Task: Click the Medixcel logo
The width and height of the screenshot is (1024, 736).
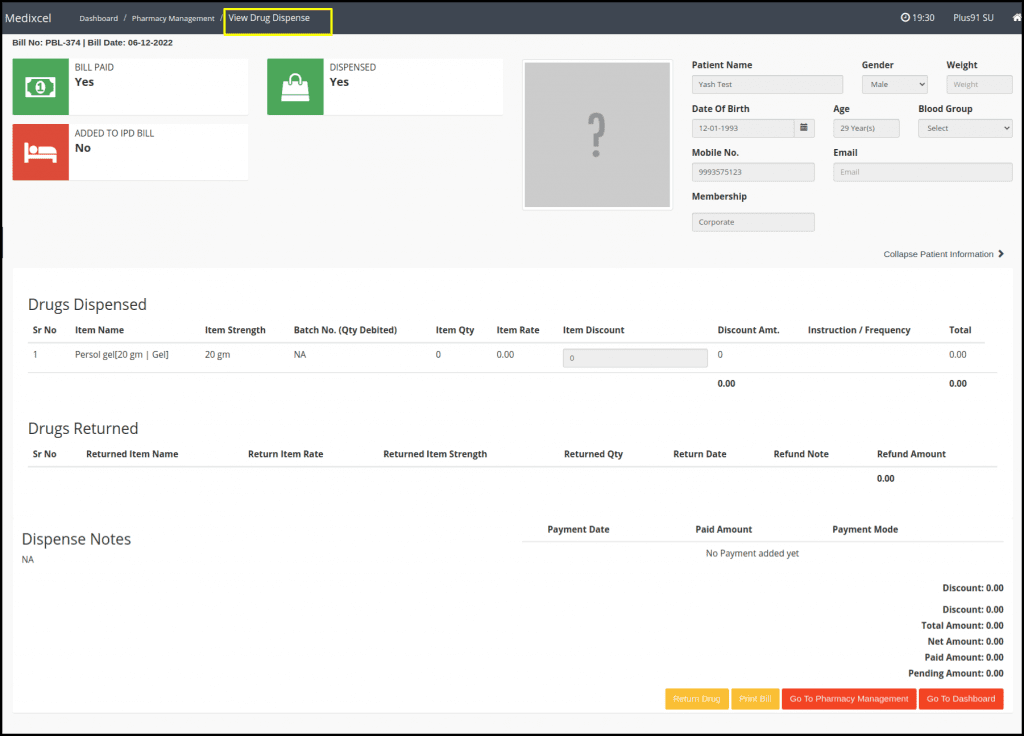Action: (29, 17)
